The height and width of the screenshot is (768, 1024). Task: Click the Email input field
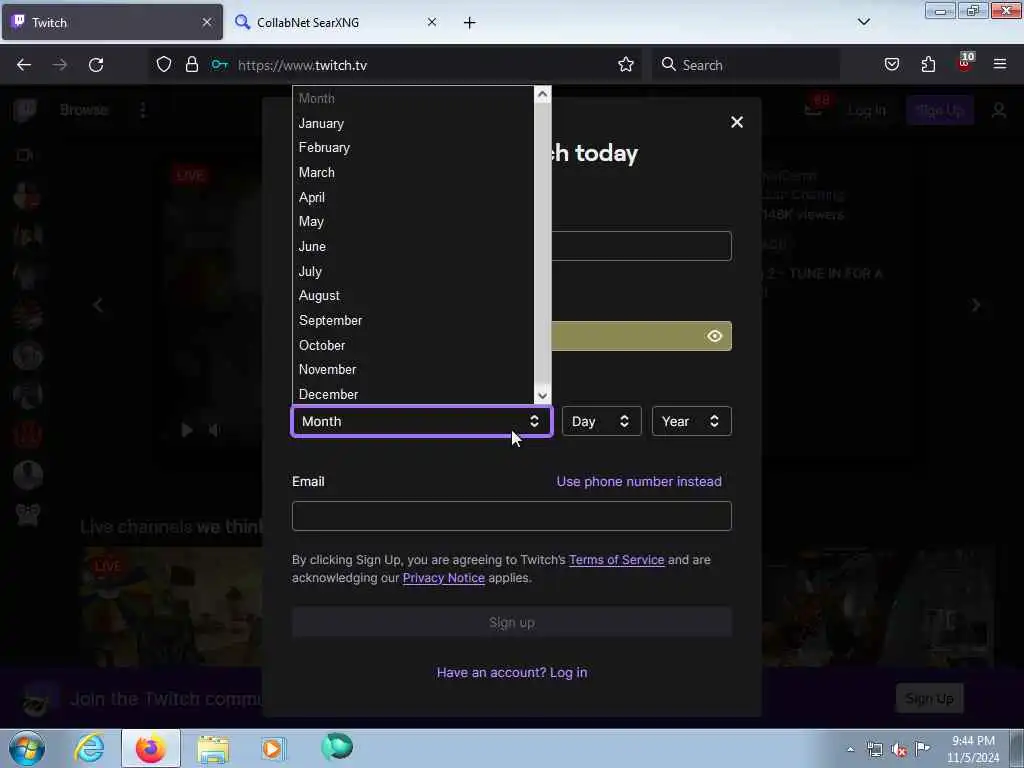[511, 516]
